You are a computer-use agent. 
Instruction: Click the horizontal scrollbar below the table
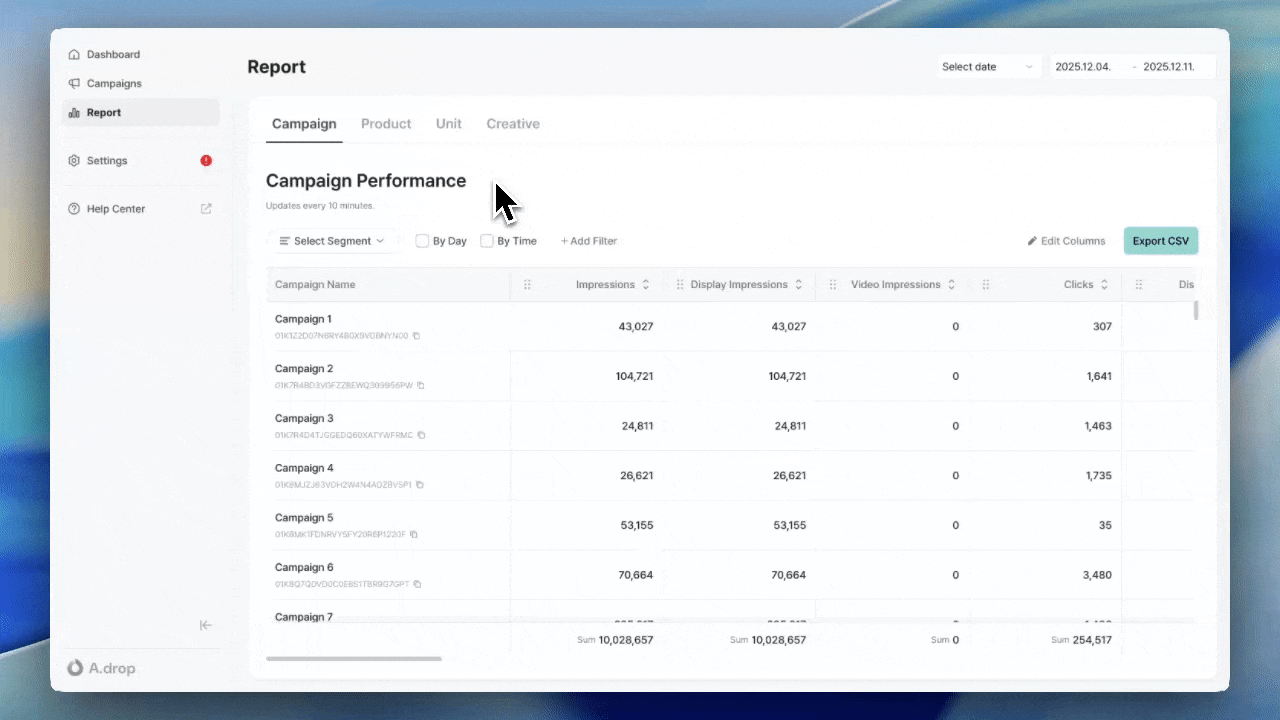pos(353,658)
